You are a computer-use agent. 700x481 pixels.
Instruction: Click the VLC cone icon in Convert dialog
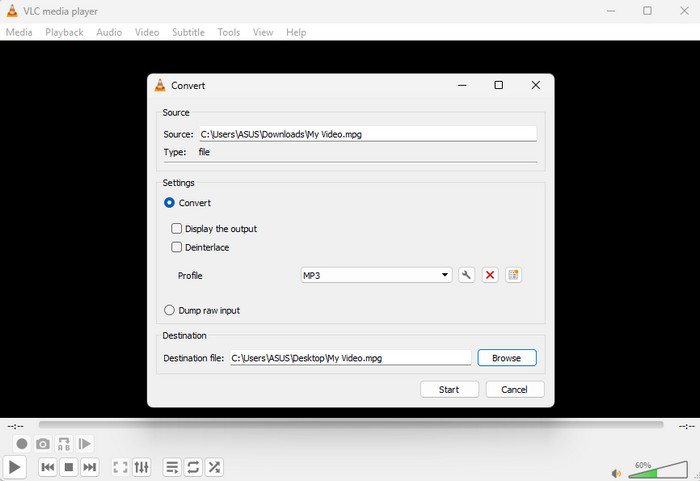point(160,85)
